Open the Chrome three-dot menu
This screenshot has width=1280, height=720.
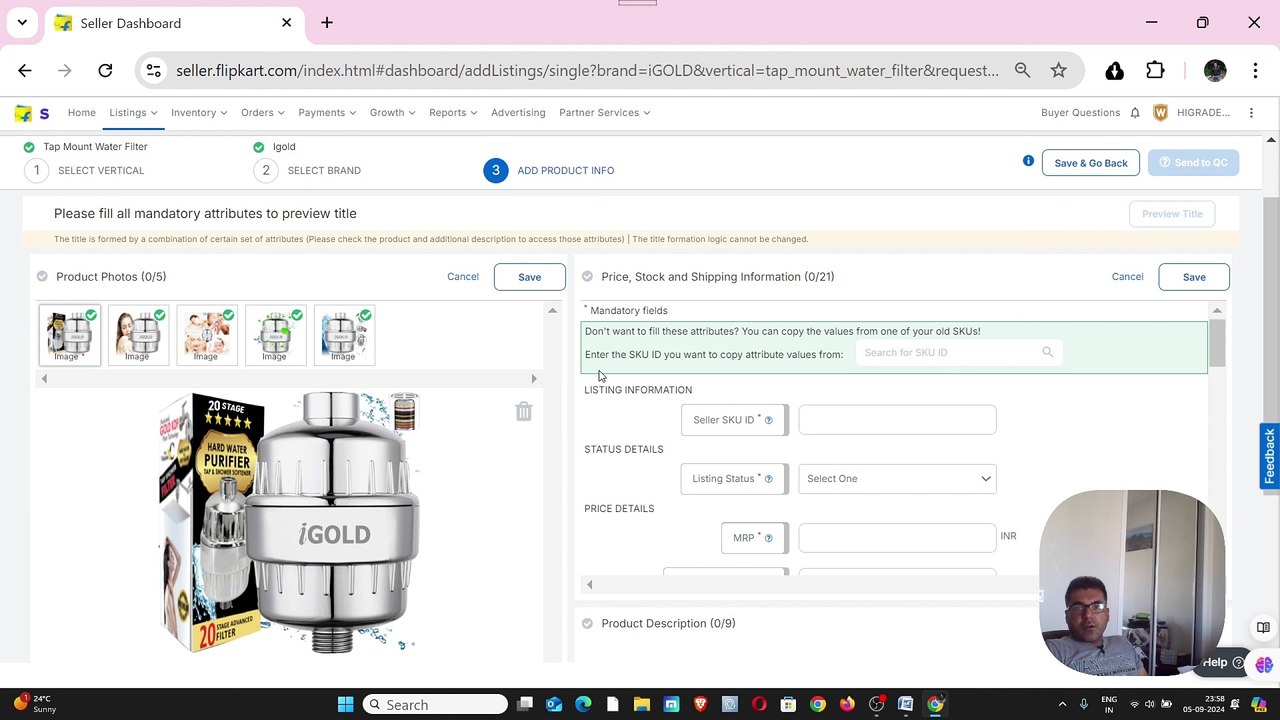pos(1255,70)
